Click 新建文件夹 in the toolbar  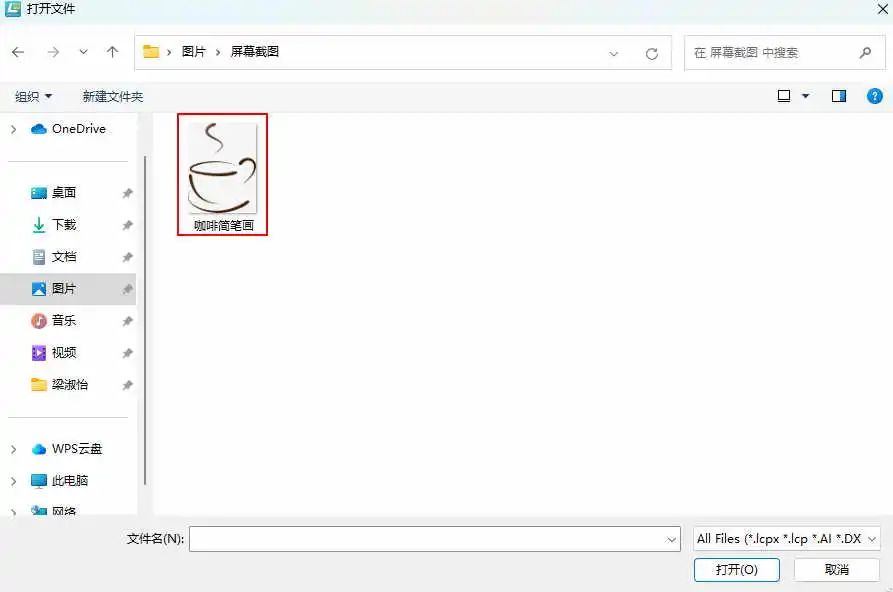[113, 97]
